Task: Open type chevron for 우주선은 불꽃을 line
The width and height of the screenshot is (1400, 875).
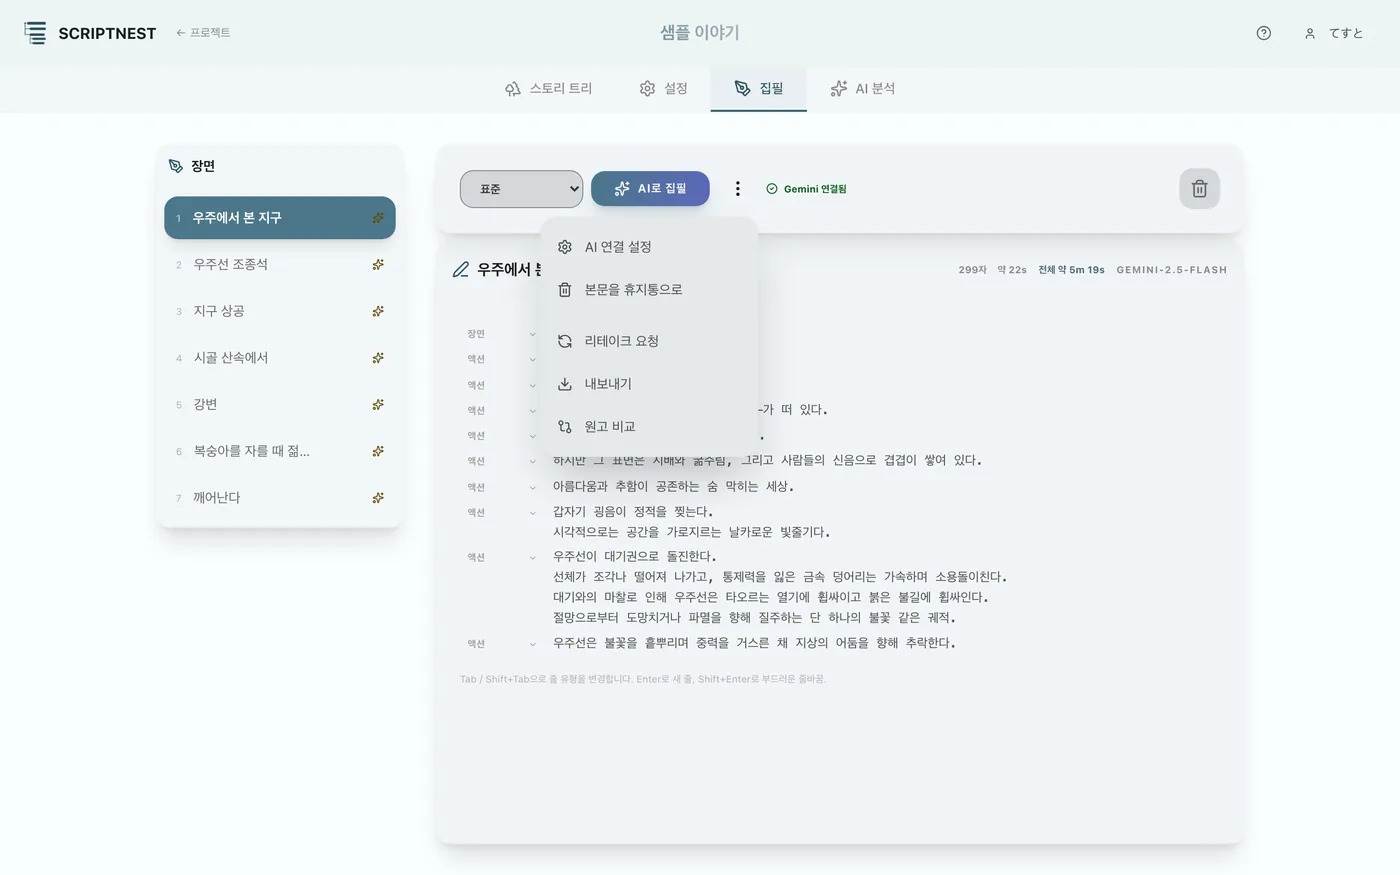Action: 532,644
